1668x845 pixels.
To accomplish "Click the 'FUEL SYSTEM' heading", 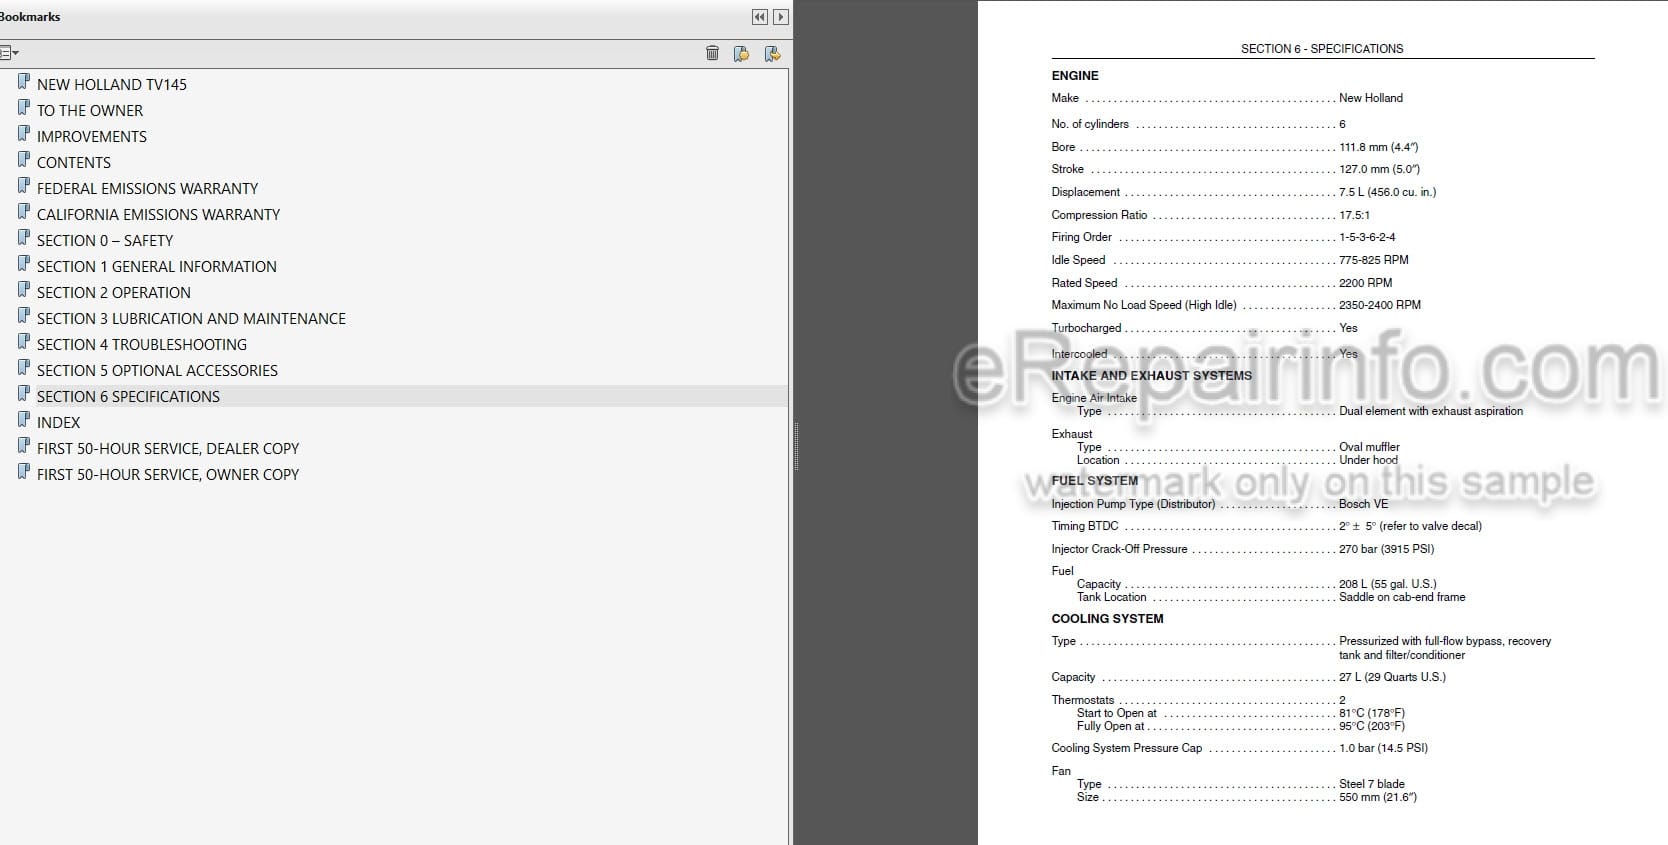I will point(1095,481).
